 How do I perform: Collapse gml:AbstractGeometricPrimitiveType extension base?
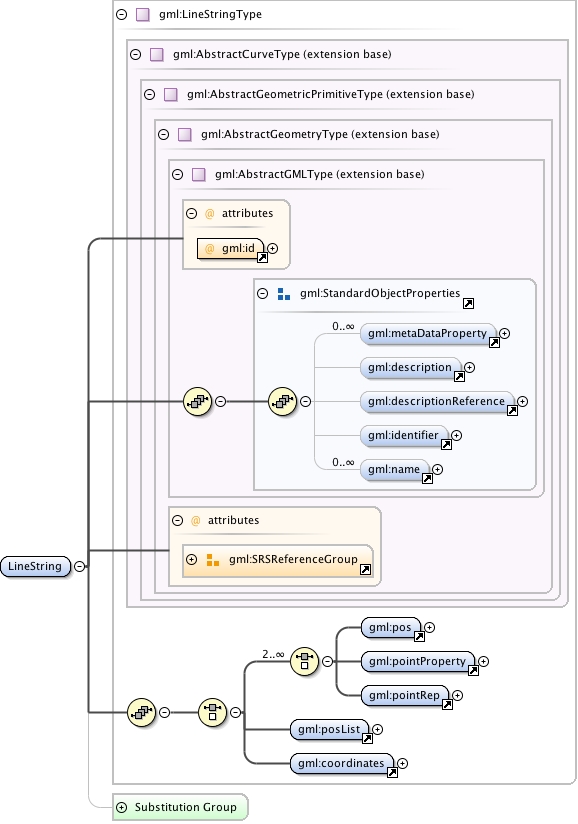click(x=150, y=95)
